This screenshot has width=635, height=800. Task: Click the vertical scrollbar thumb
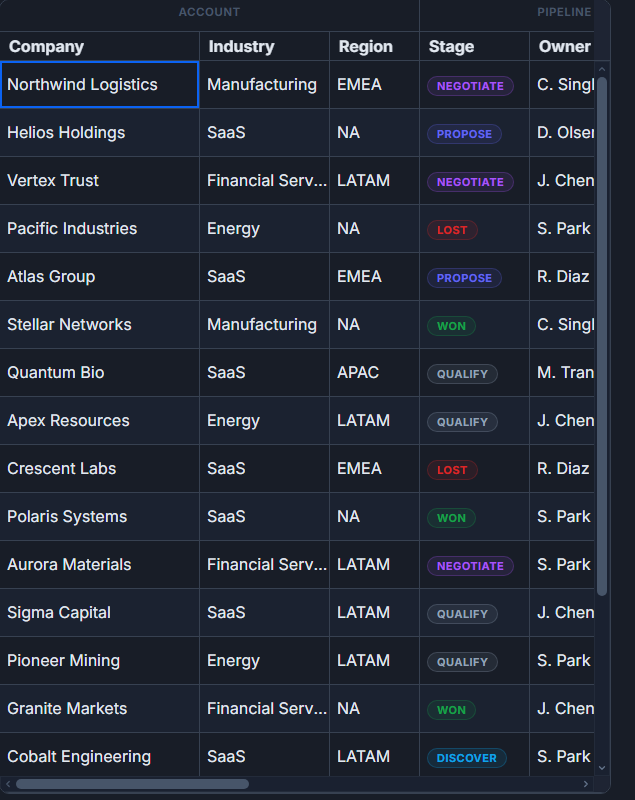tap(602, 336)
